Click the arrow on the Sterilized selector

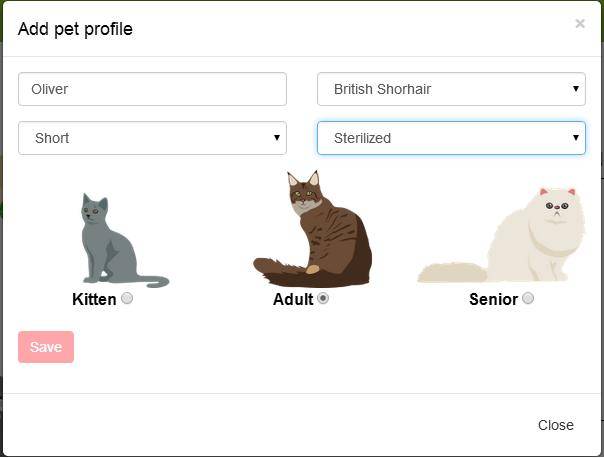pyautogui.click(x=575, y=138)
